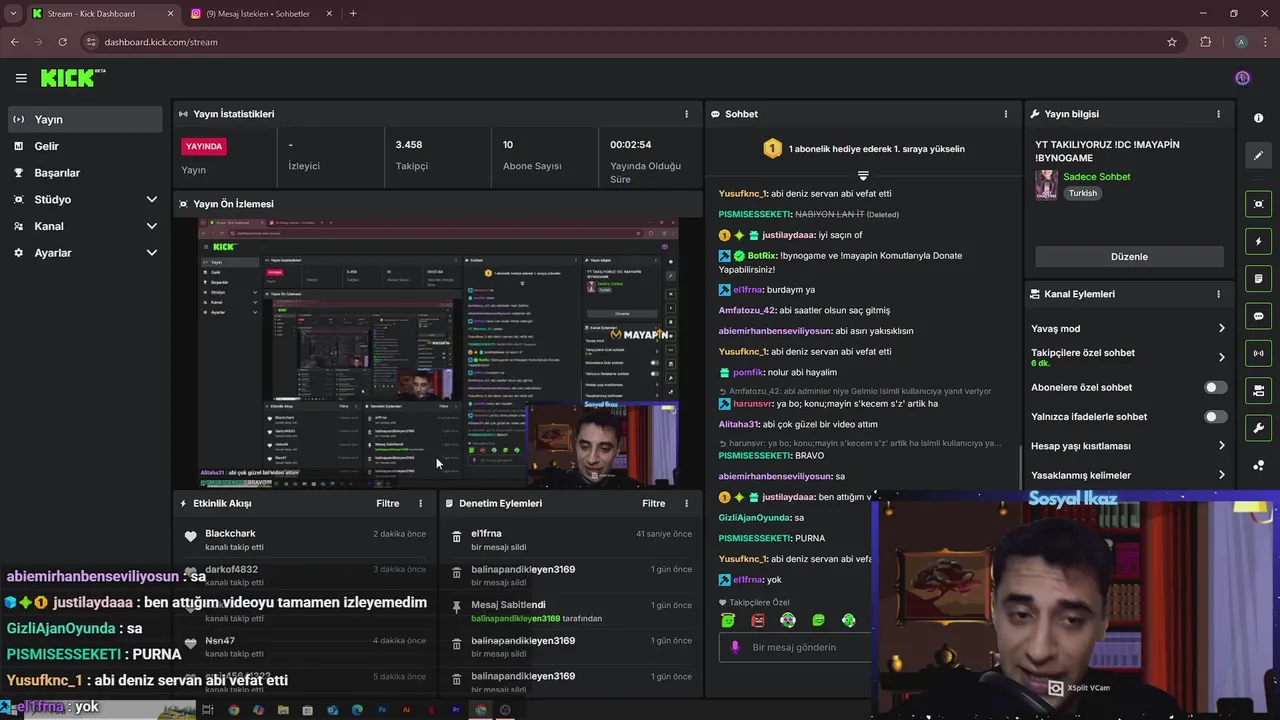This screenshot has width=1280, height=720.
Task: Reload the browser page
Action: click(62, 42)
